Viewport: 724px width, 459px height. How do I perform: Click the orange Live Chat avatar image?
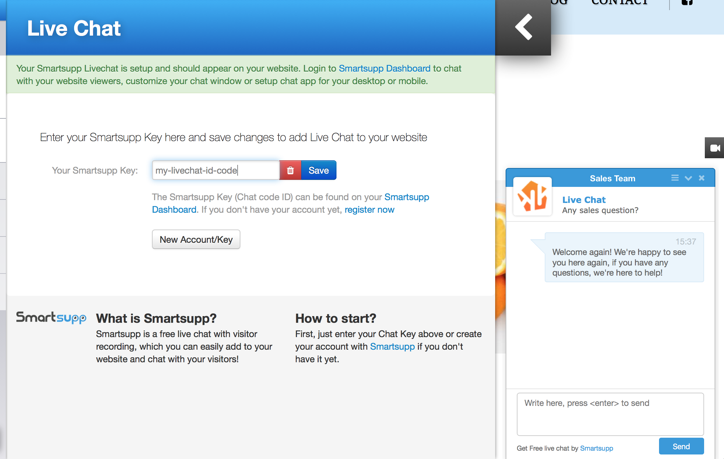point(532,198)
